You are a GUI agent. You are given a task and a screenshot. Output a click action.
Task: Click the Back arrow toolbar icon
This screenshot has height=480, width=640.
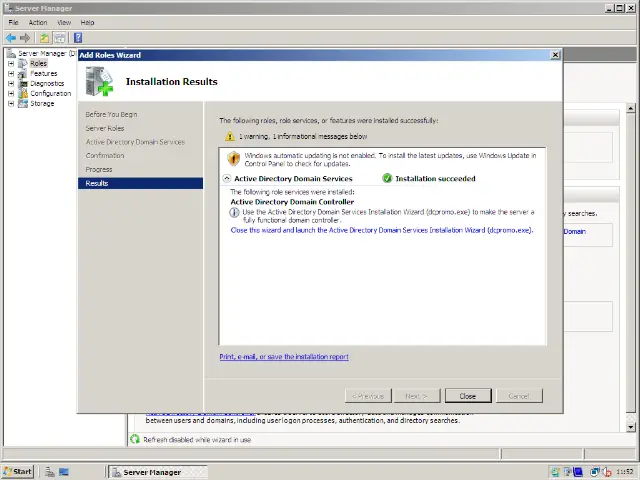pos(11,38)
